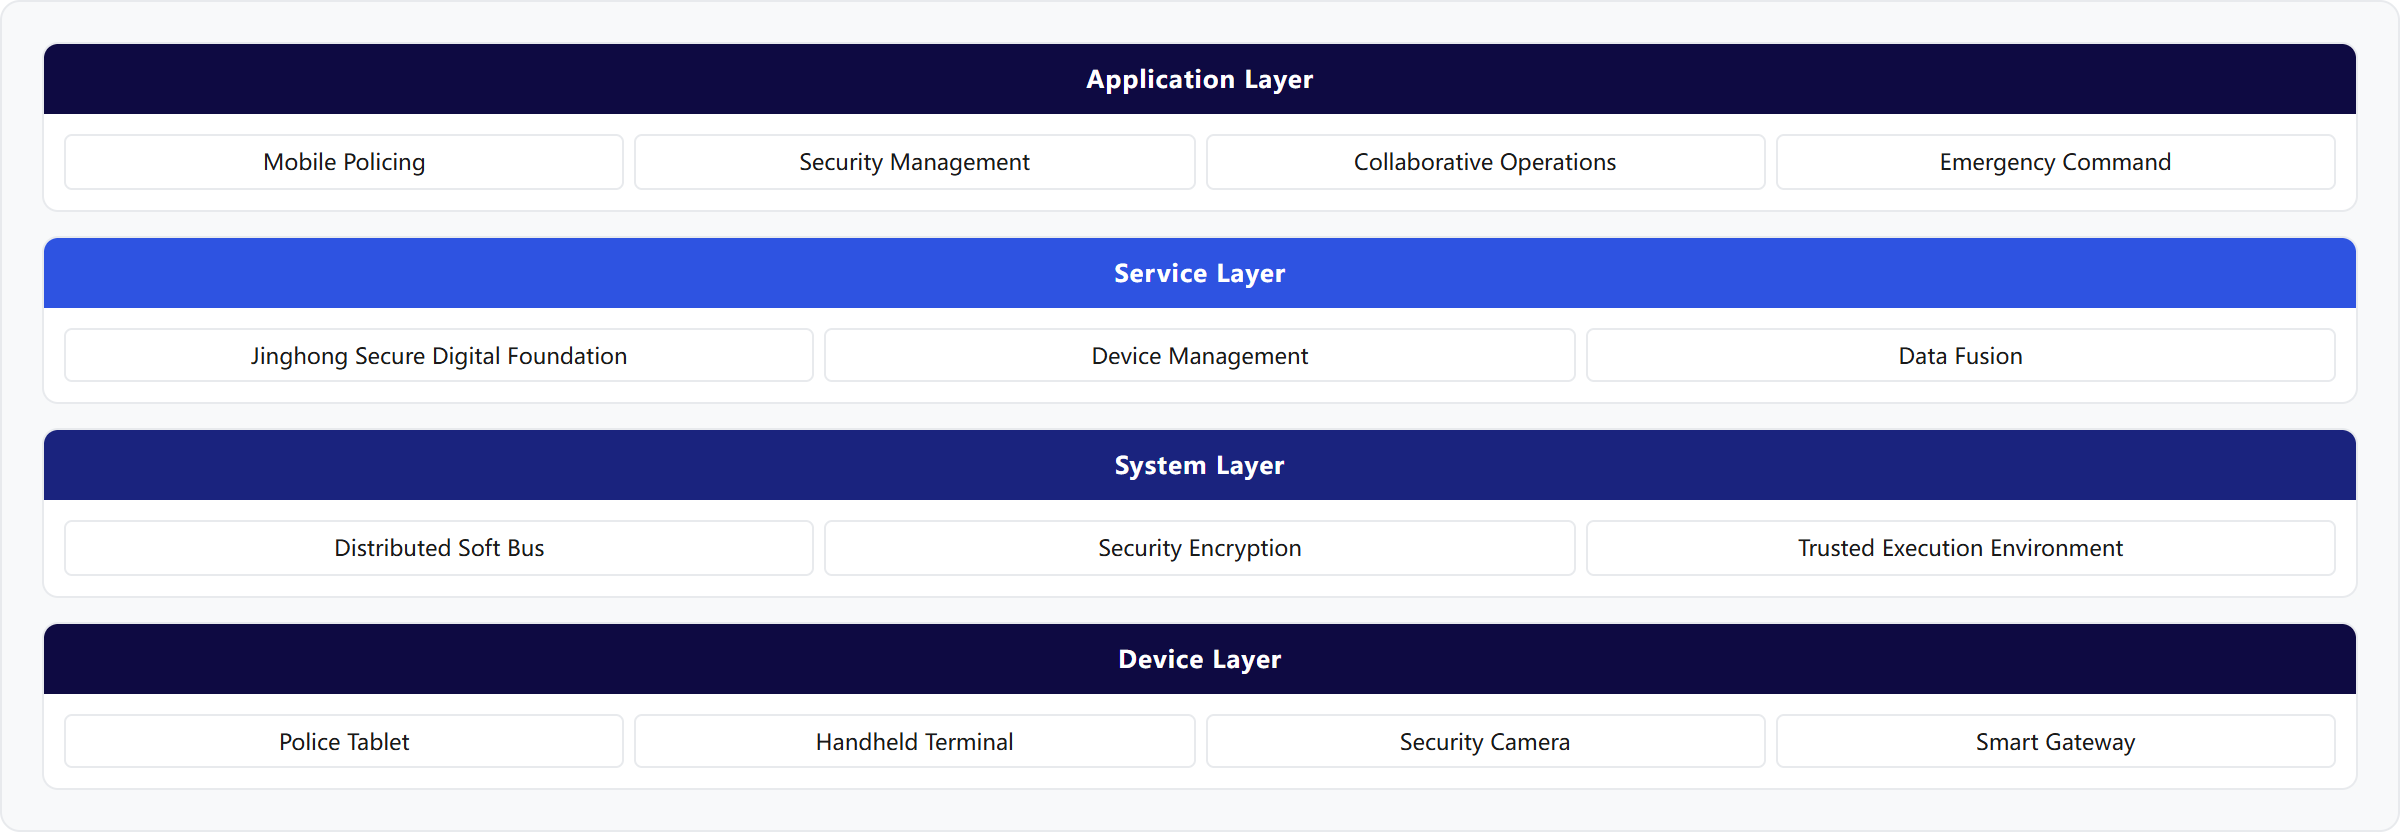The image size is (2400, 832).
Task: Click the System Layer header
Action: click(1200, 465)
